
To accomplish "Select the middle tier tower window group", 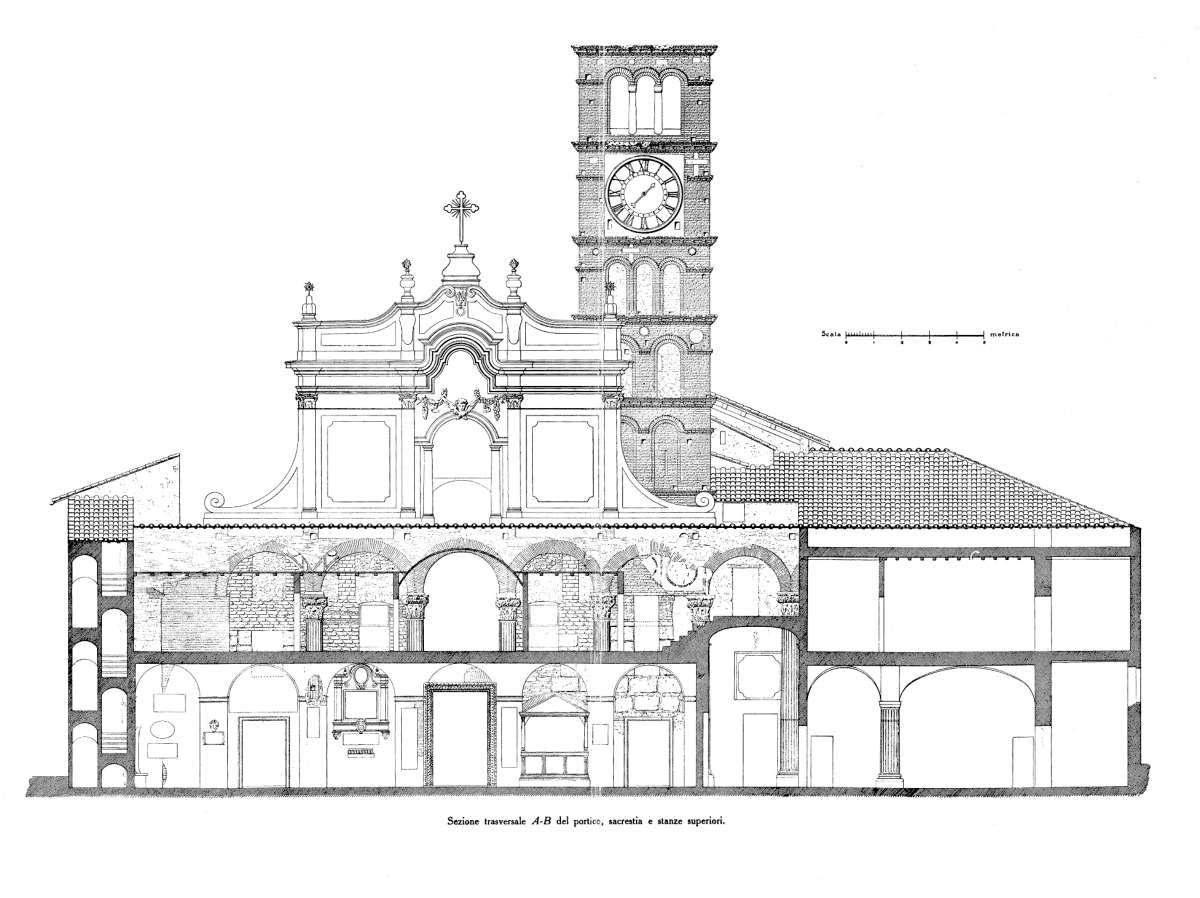I will 645,285.
